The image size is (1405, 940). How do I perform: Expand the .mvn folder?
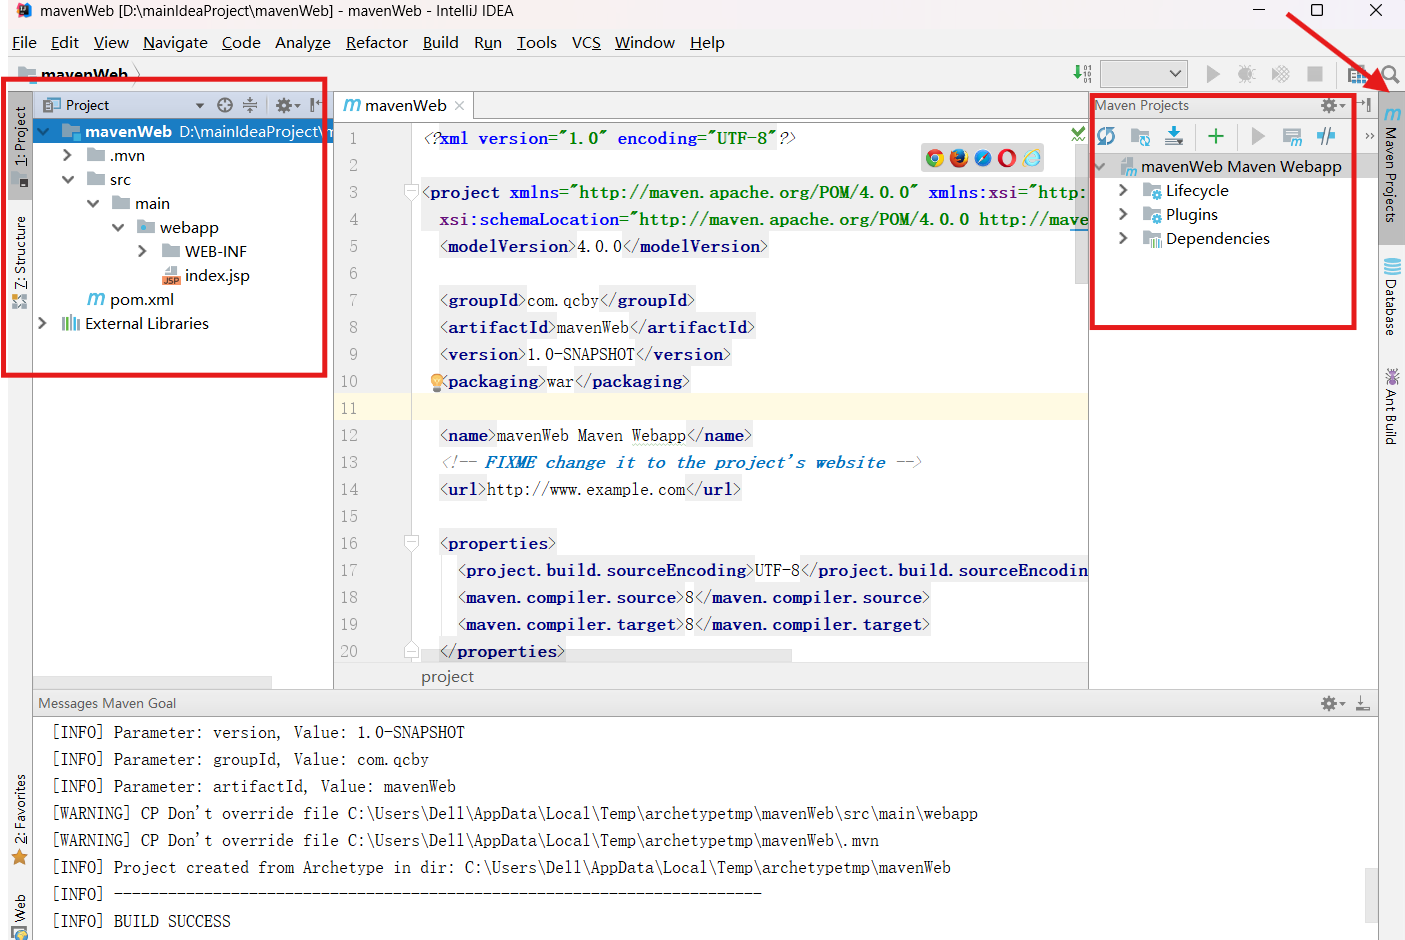(x=67, y=155)
